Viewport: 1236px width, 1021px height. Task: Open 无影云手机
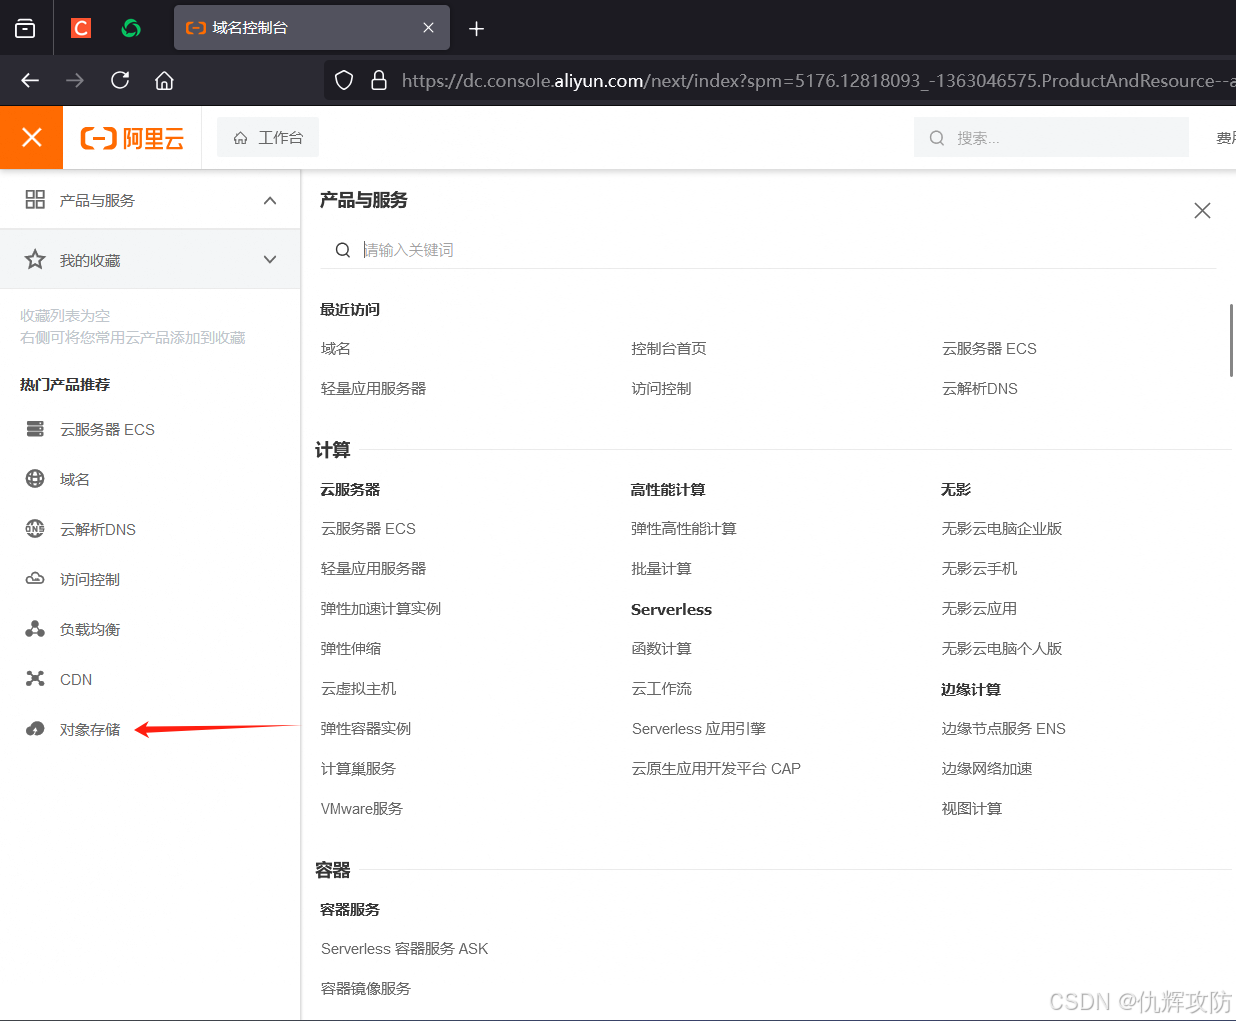click(979, 568)
